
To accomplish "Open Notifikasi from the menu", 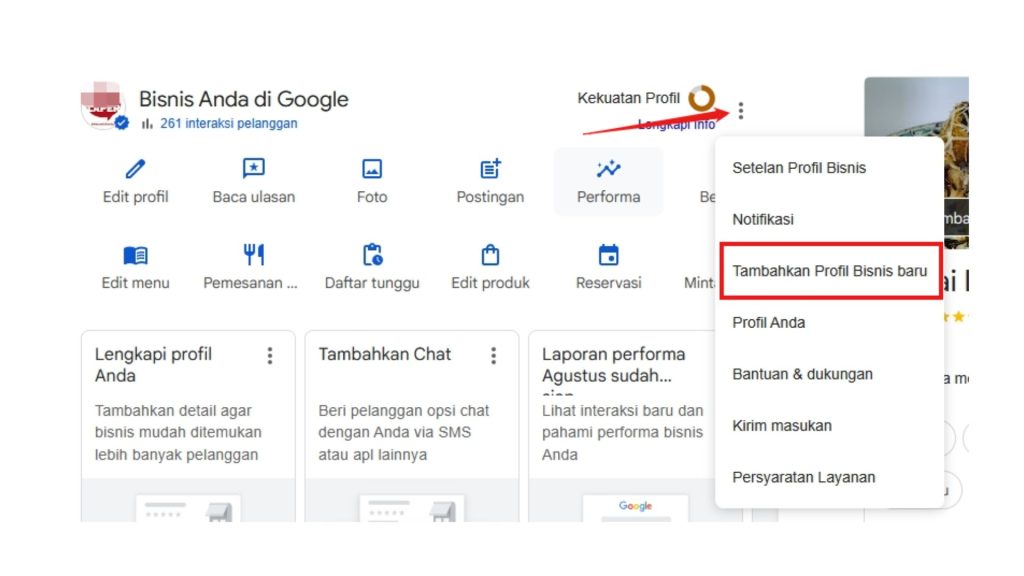I will 763,219.
